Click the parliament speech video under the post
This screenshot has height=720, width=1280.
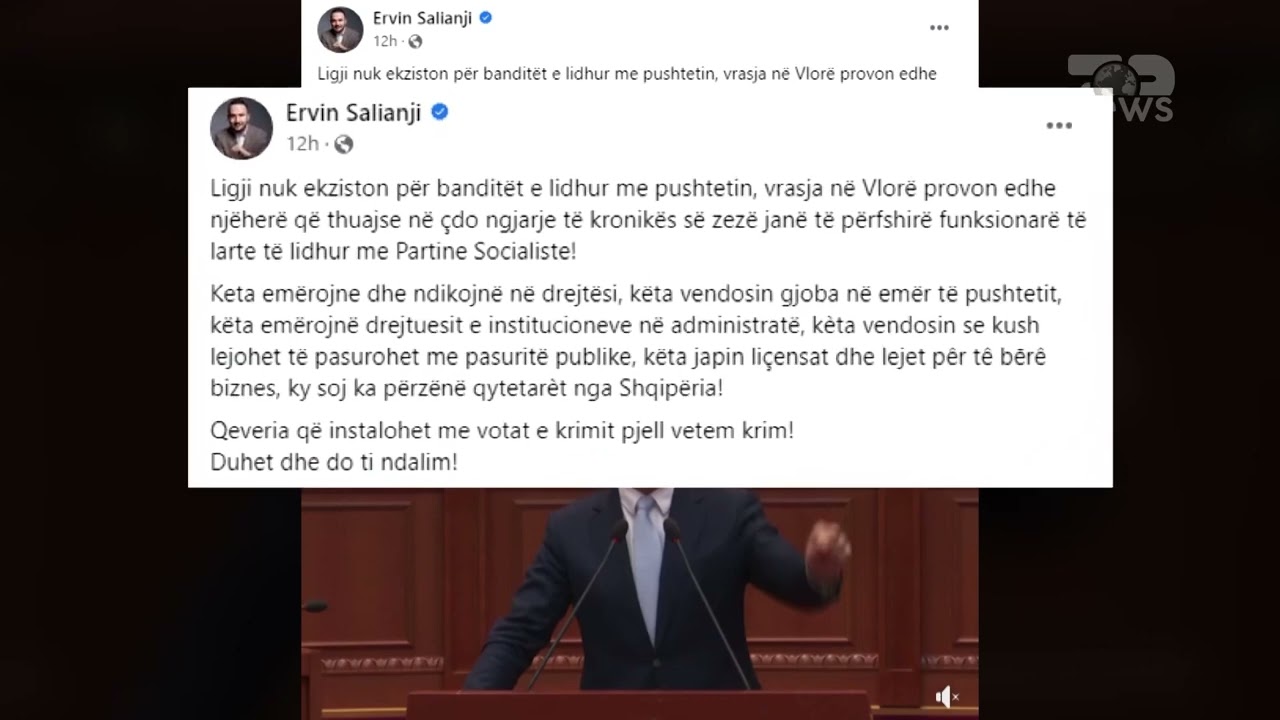tap(640, 603)
